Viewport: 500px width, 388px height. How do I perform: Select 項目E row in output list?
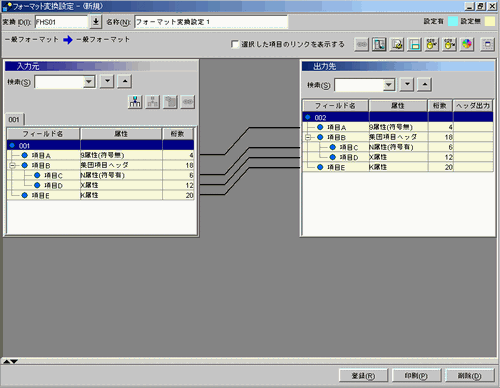[398, 167]
